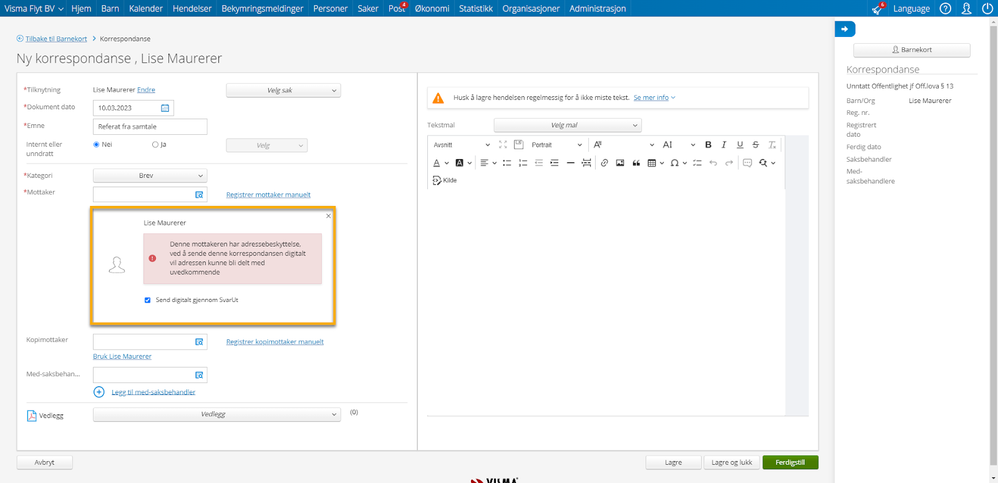Image resolution: width=998 pixels, height=483 pixels.
Task: Open the Kategori dropdown showing Brev
Action: [150, 175]
